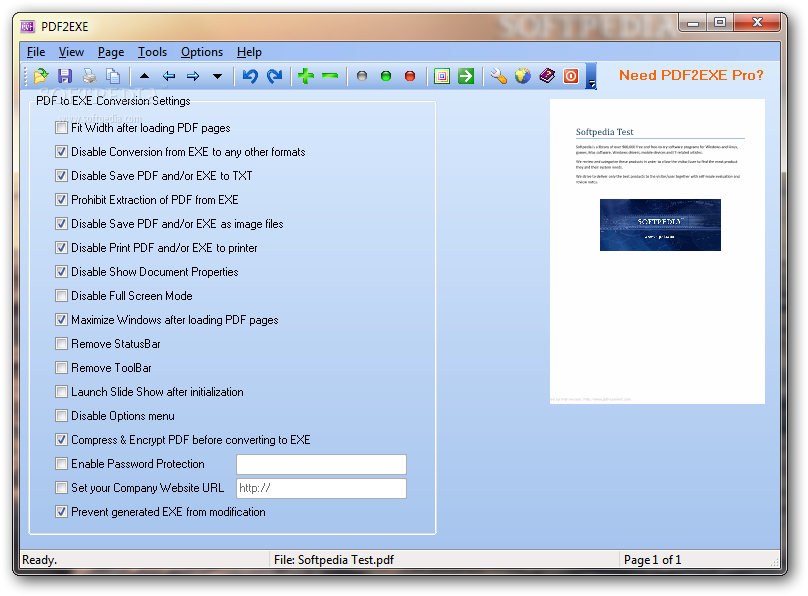Screen dimensions: 808x596
Task: Uncheck Prevent generated EXE from modification
Action: click(x=61, y=512)
